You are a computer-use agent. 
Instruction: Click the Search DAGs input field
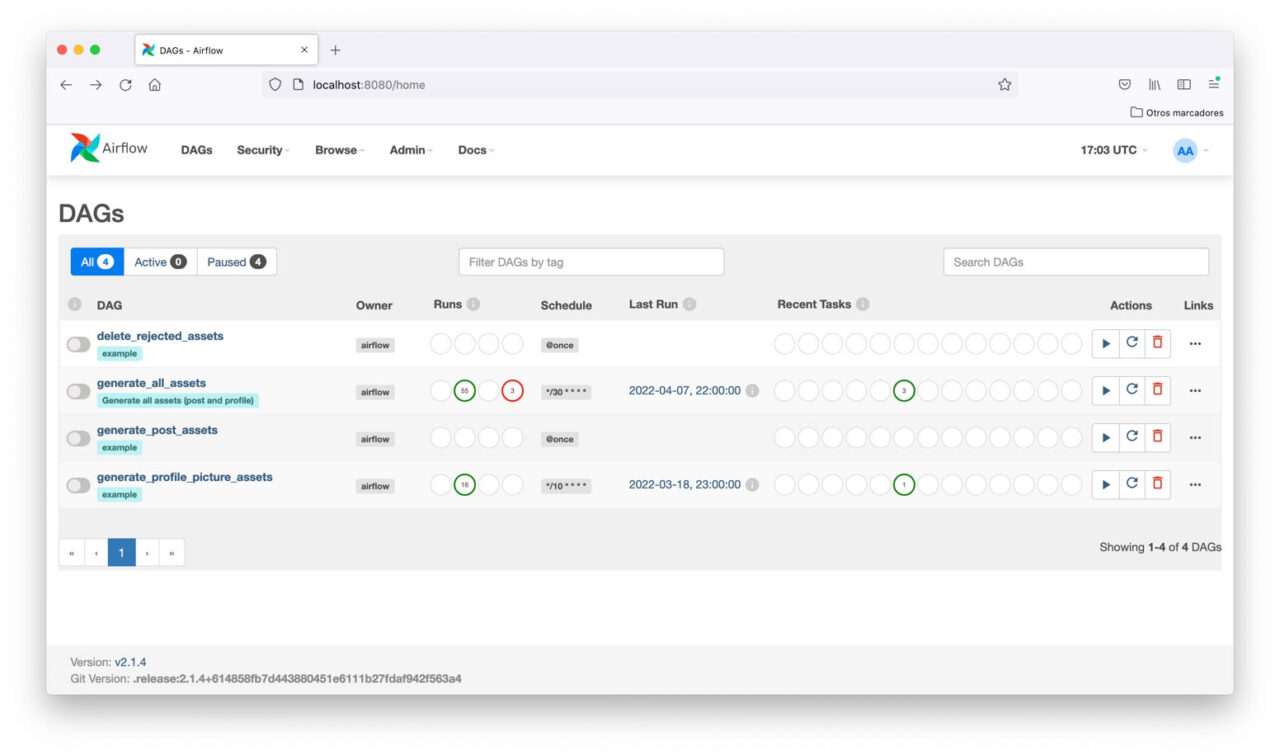[1075, 261]
